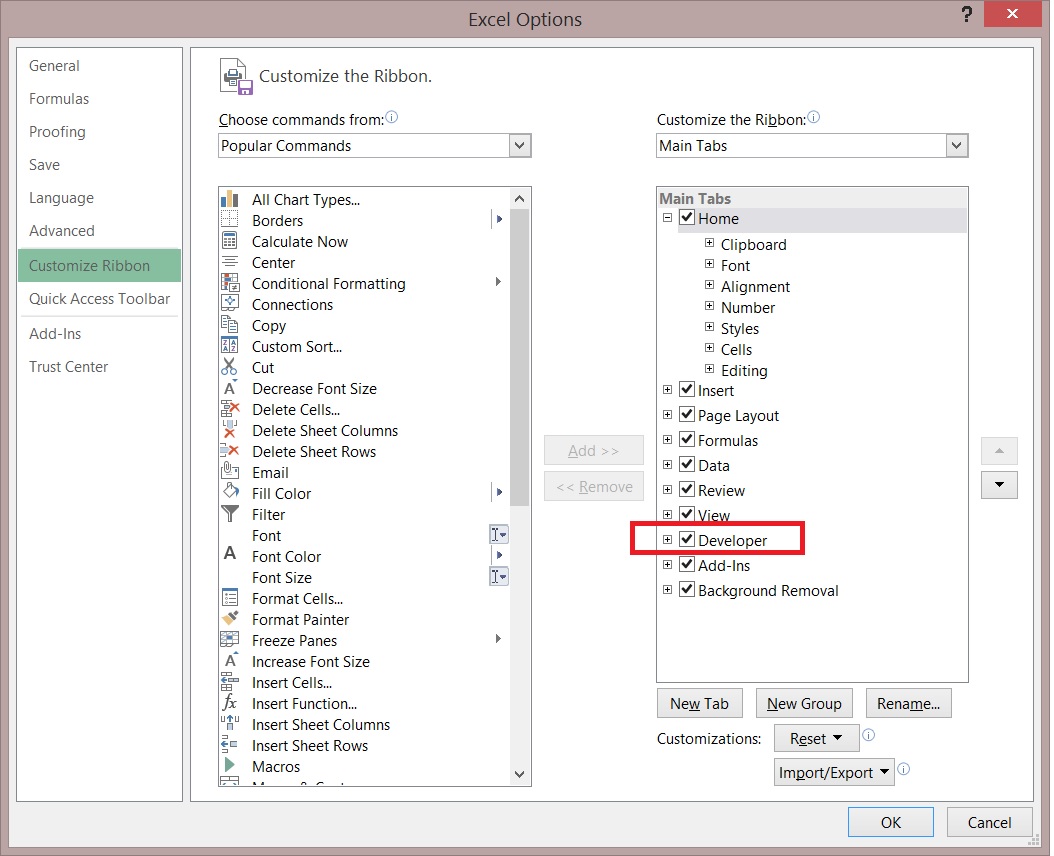The image size is (1054, 856).
Task: Select the Insert Function command icon
Action: pyautogui.click(x=231, y=703)
